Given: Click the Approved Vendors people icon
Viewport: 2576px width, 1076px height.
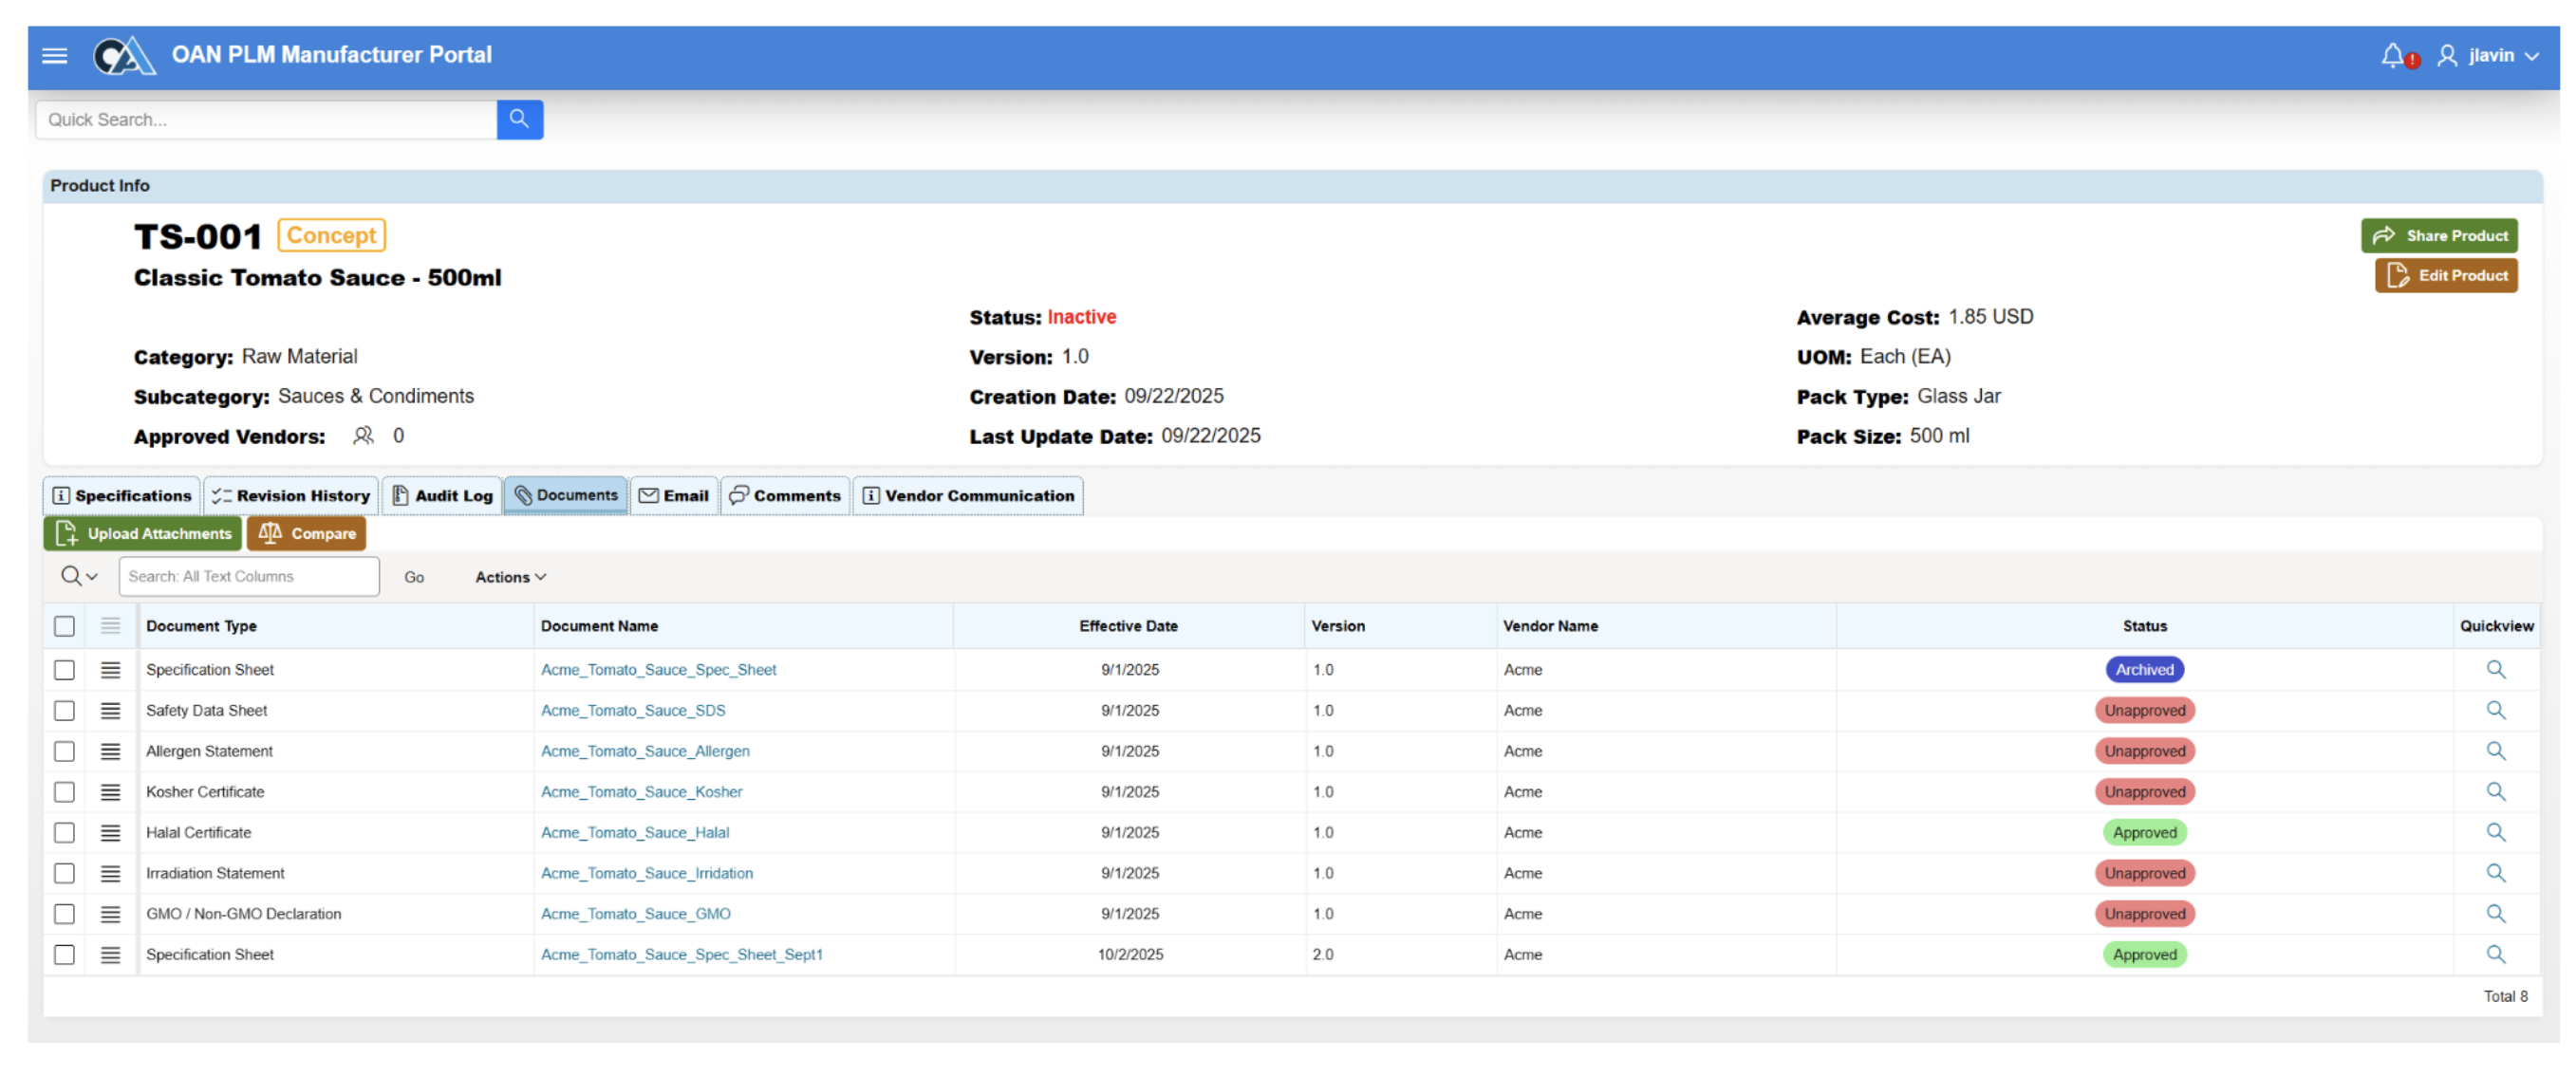Looking at the screenshot, I should 363,436.
